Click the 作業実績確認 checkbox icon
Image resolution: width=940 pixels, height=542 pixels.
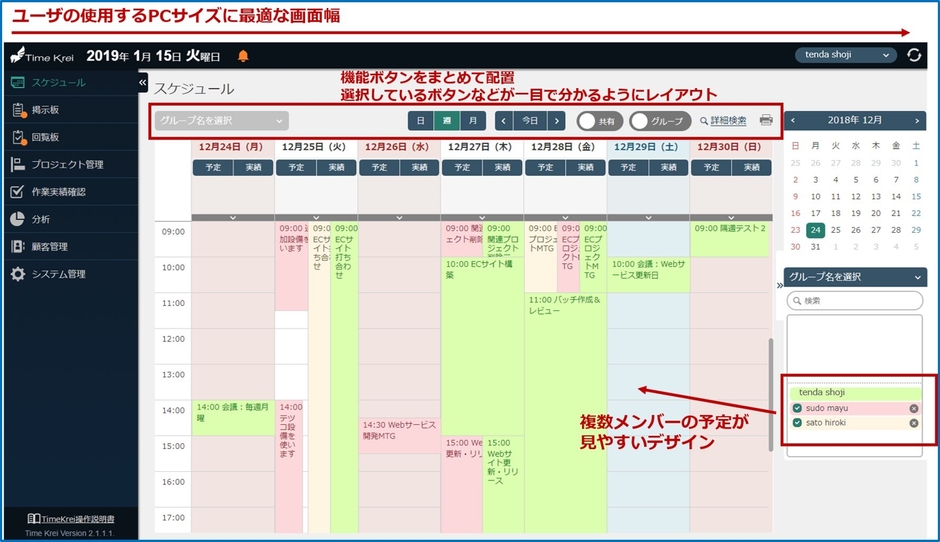click(17, 192)
